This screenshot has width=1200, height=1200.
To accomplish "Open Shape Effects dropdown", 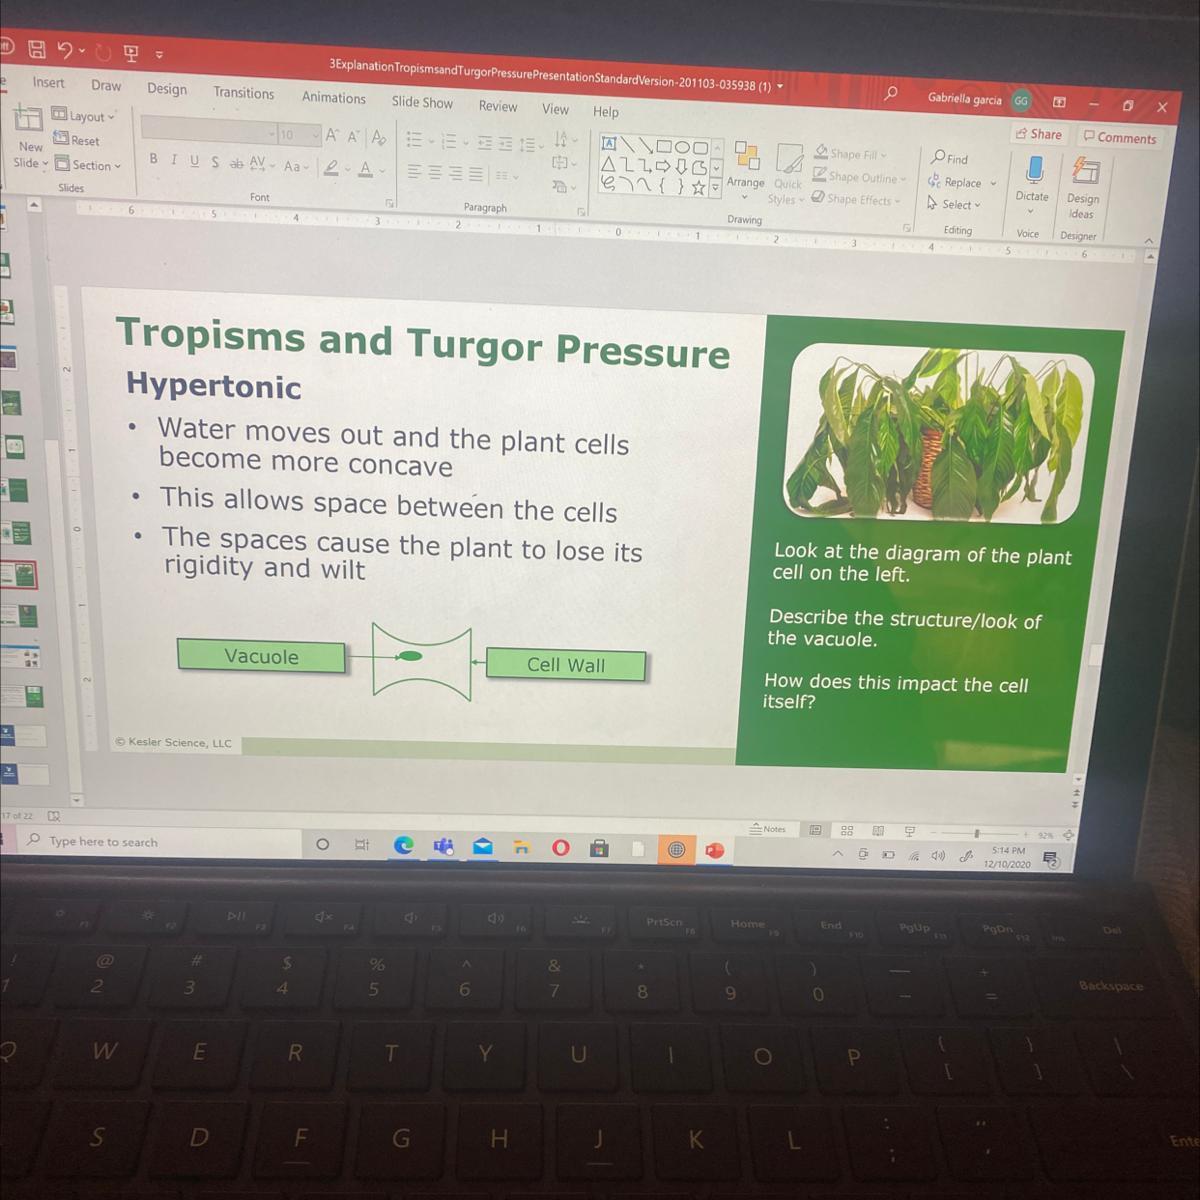I will click(856, 199).
